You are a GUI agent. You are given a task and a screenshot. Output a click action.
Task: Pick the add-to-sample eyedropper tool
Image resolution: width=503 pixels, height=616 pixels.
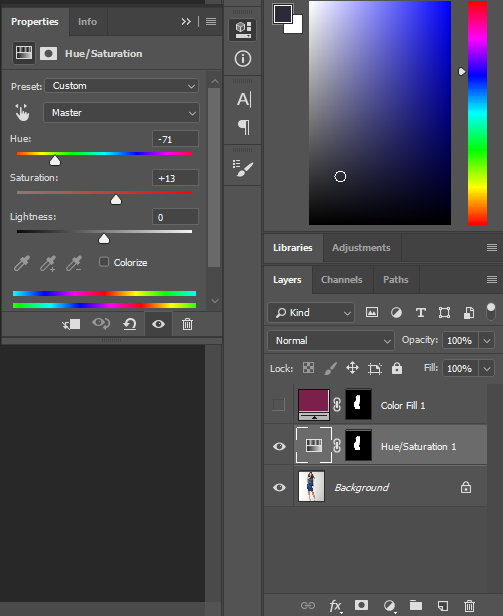[x=48, y=263]
